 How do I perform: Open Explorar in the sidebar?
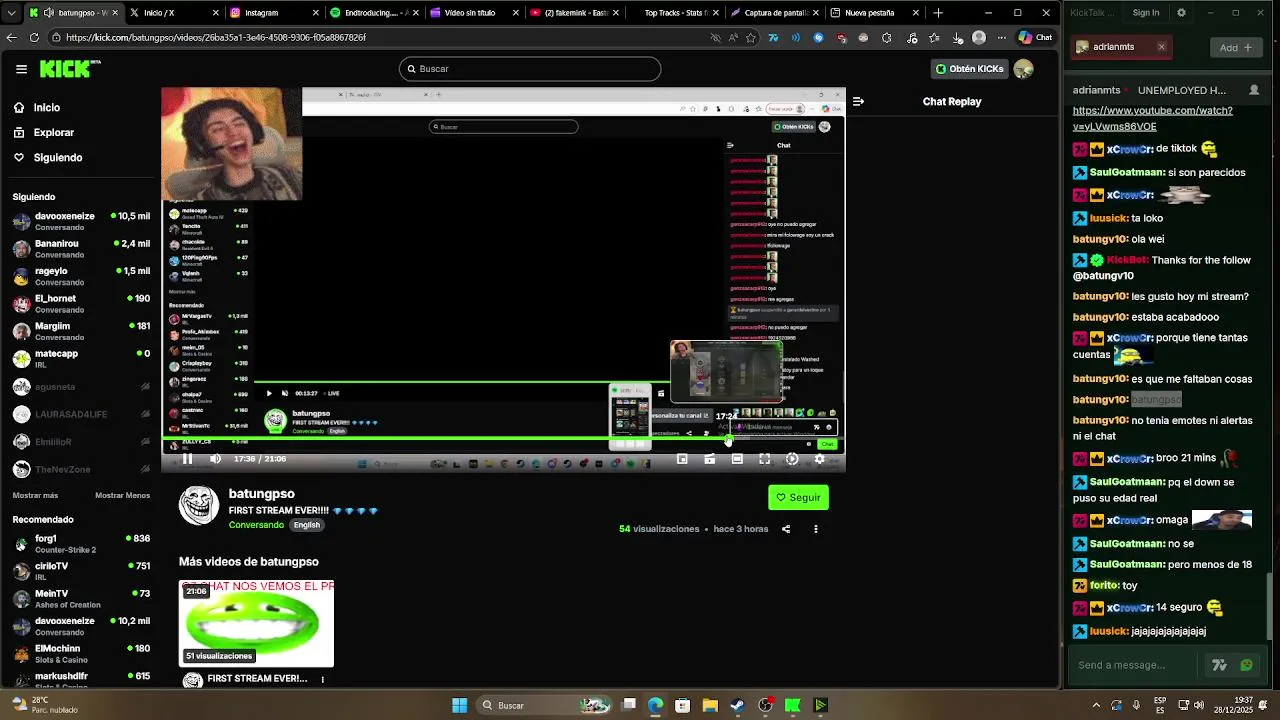(x=43, y=132)
